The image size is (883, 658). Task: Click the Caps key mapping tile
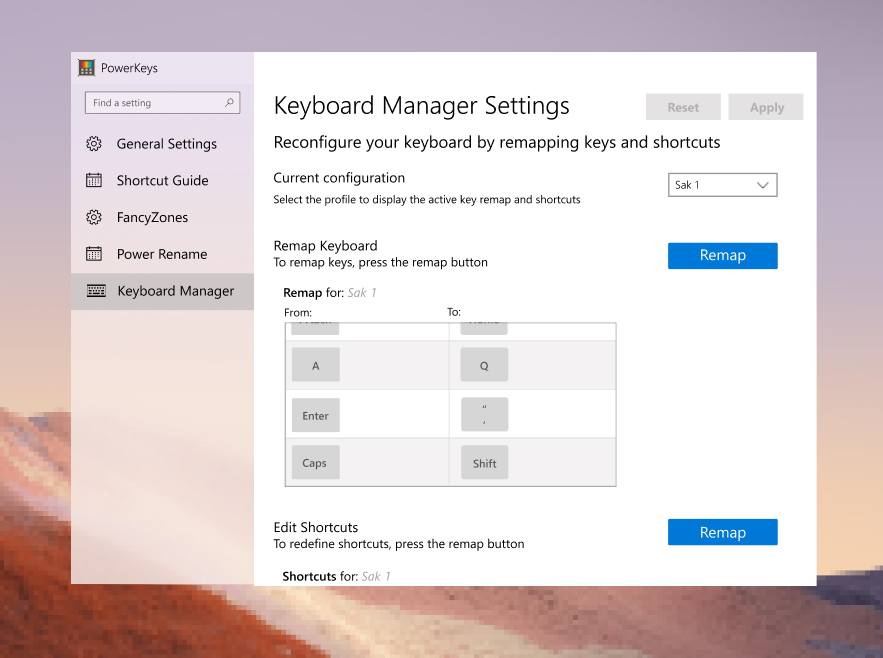315,462
